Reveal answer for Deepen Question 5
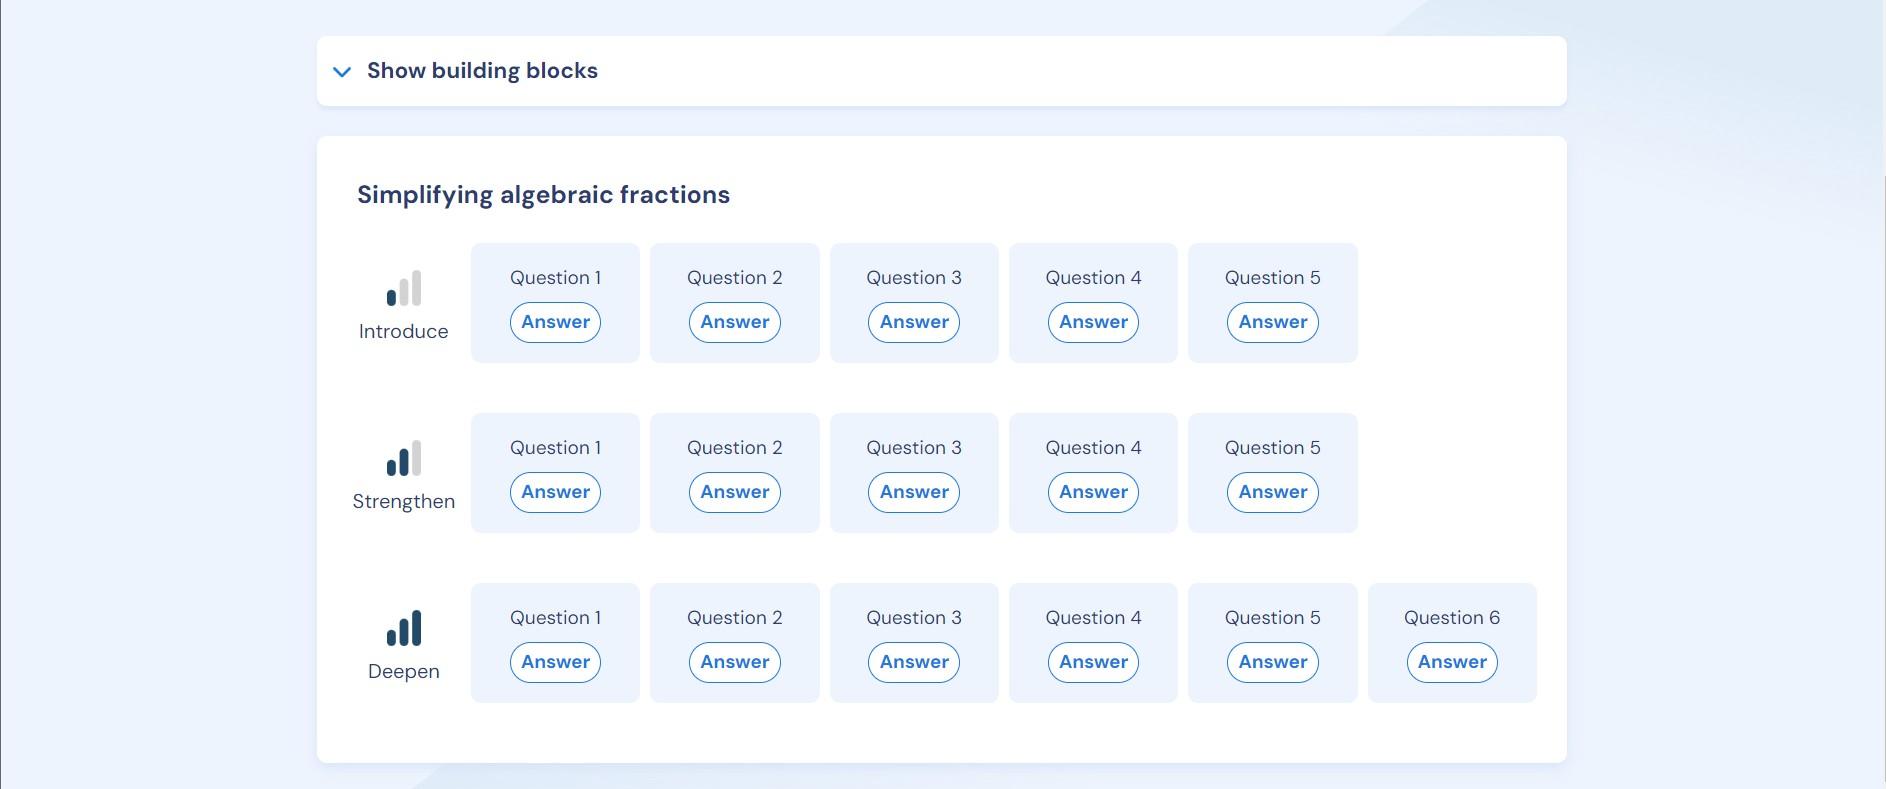The image size is (1886, 789). 1273,662
